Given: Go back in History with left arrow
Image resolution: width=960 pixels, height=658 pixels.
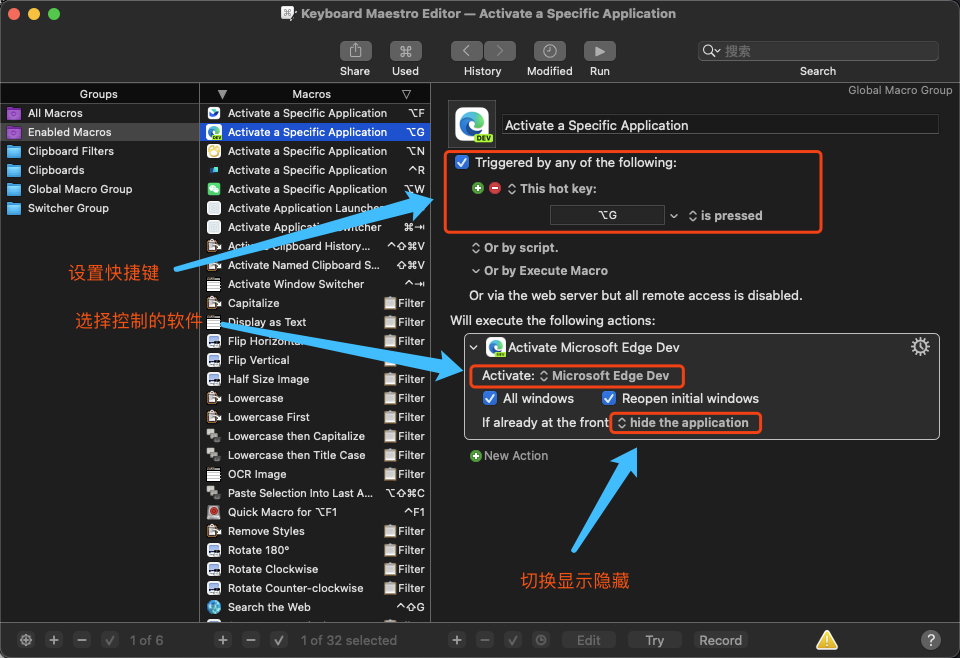Looking at the screenshot, I should coord(467,51).
